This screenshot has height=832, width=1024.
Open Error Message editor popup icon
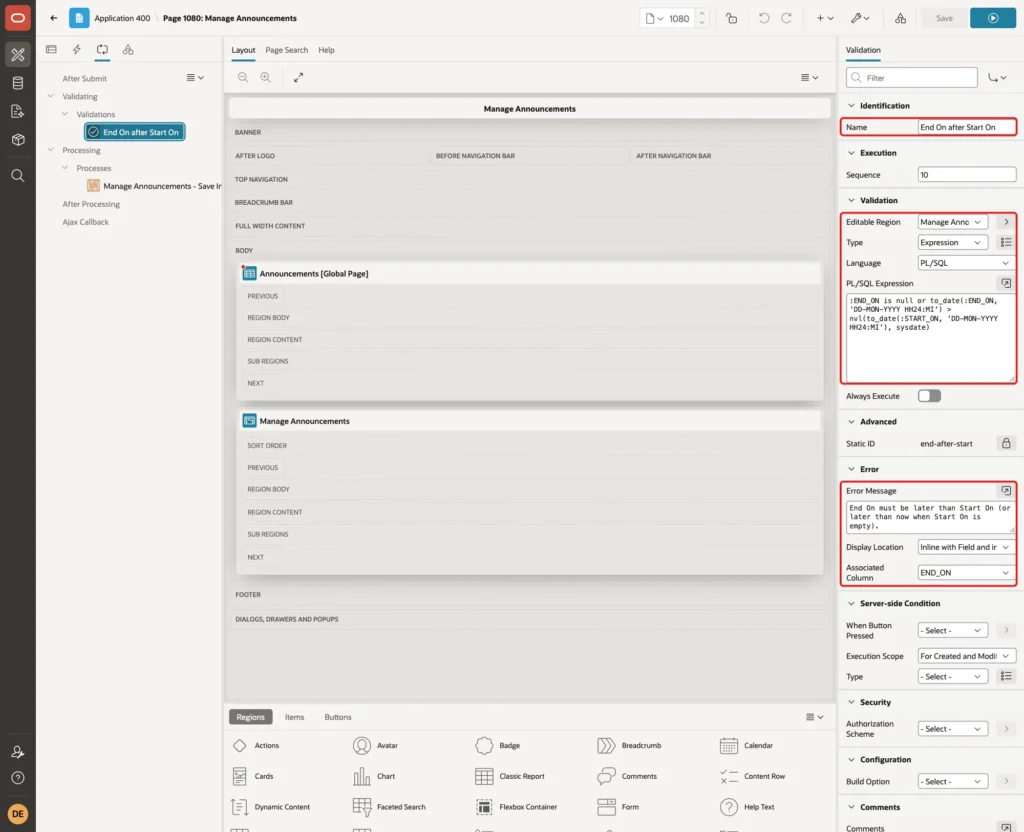pyautogui.click(x=1006, y=490)
